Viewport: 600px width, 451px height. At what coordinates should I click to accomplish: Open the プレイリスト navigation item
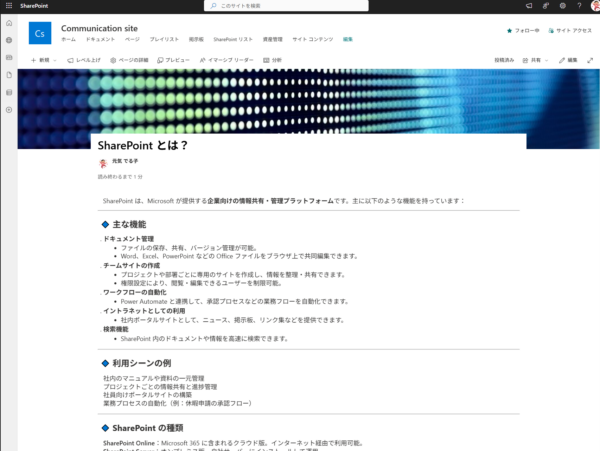click(x=164, y=39)
